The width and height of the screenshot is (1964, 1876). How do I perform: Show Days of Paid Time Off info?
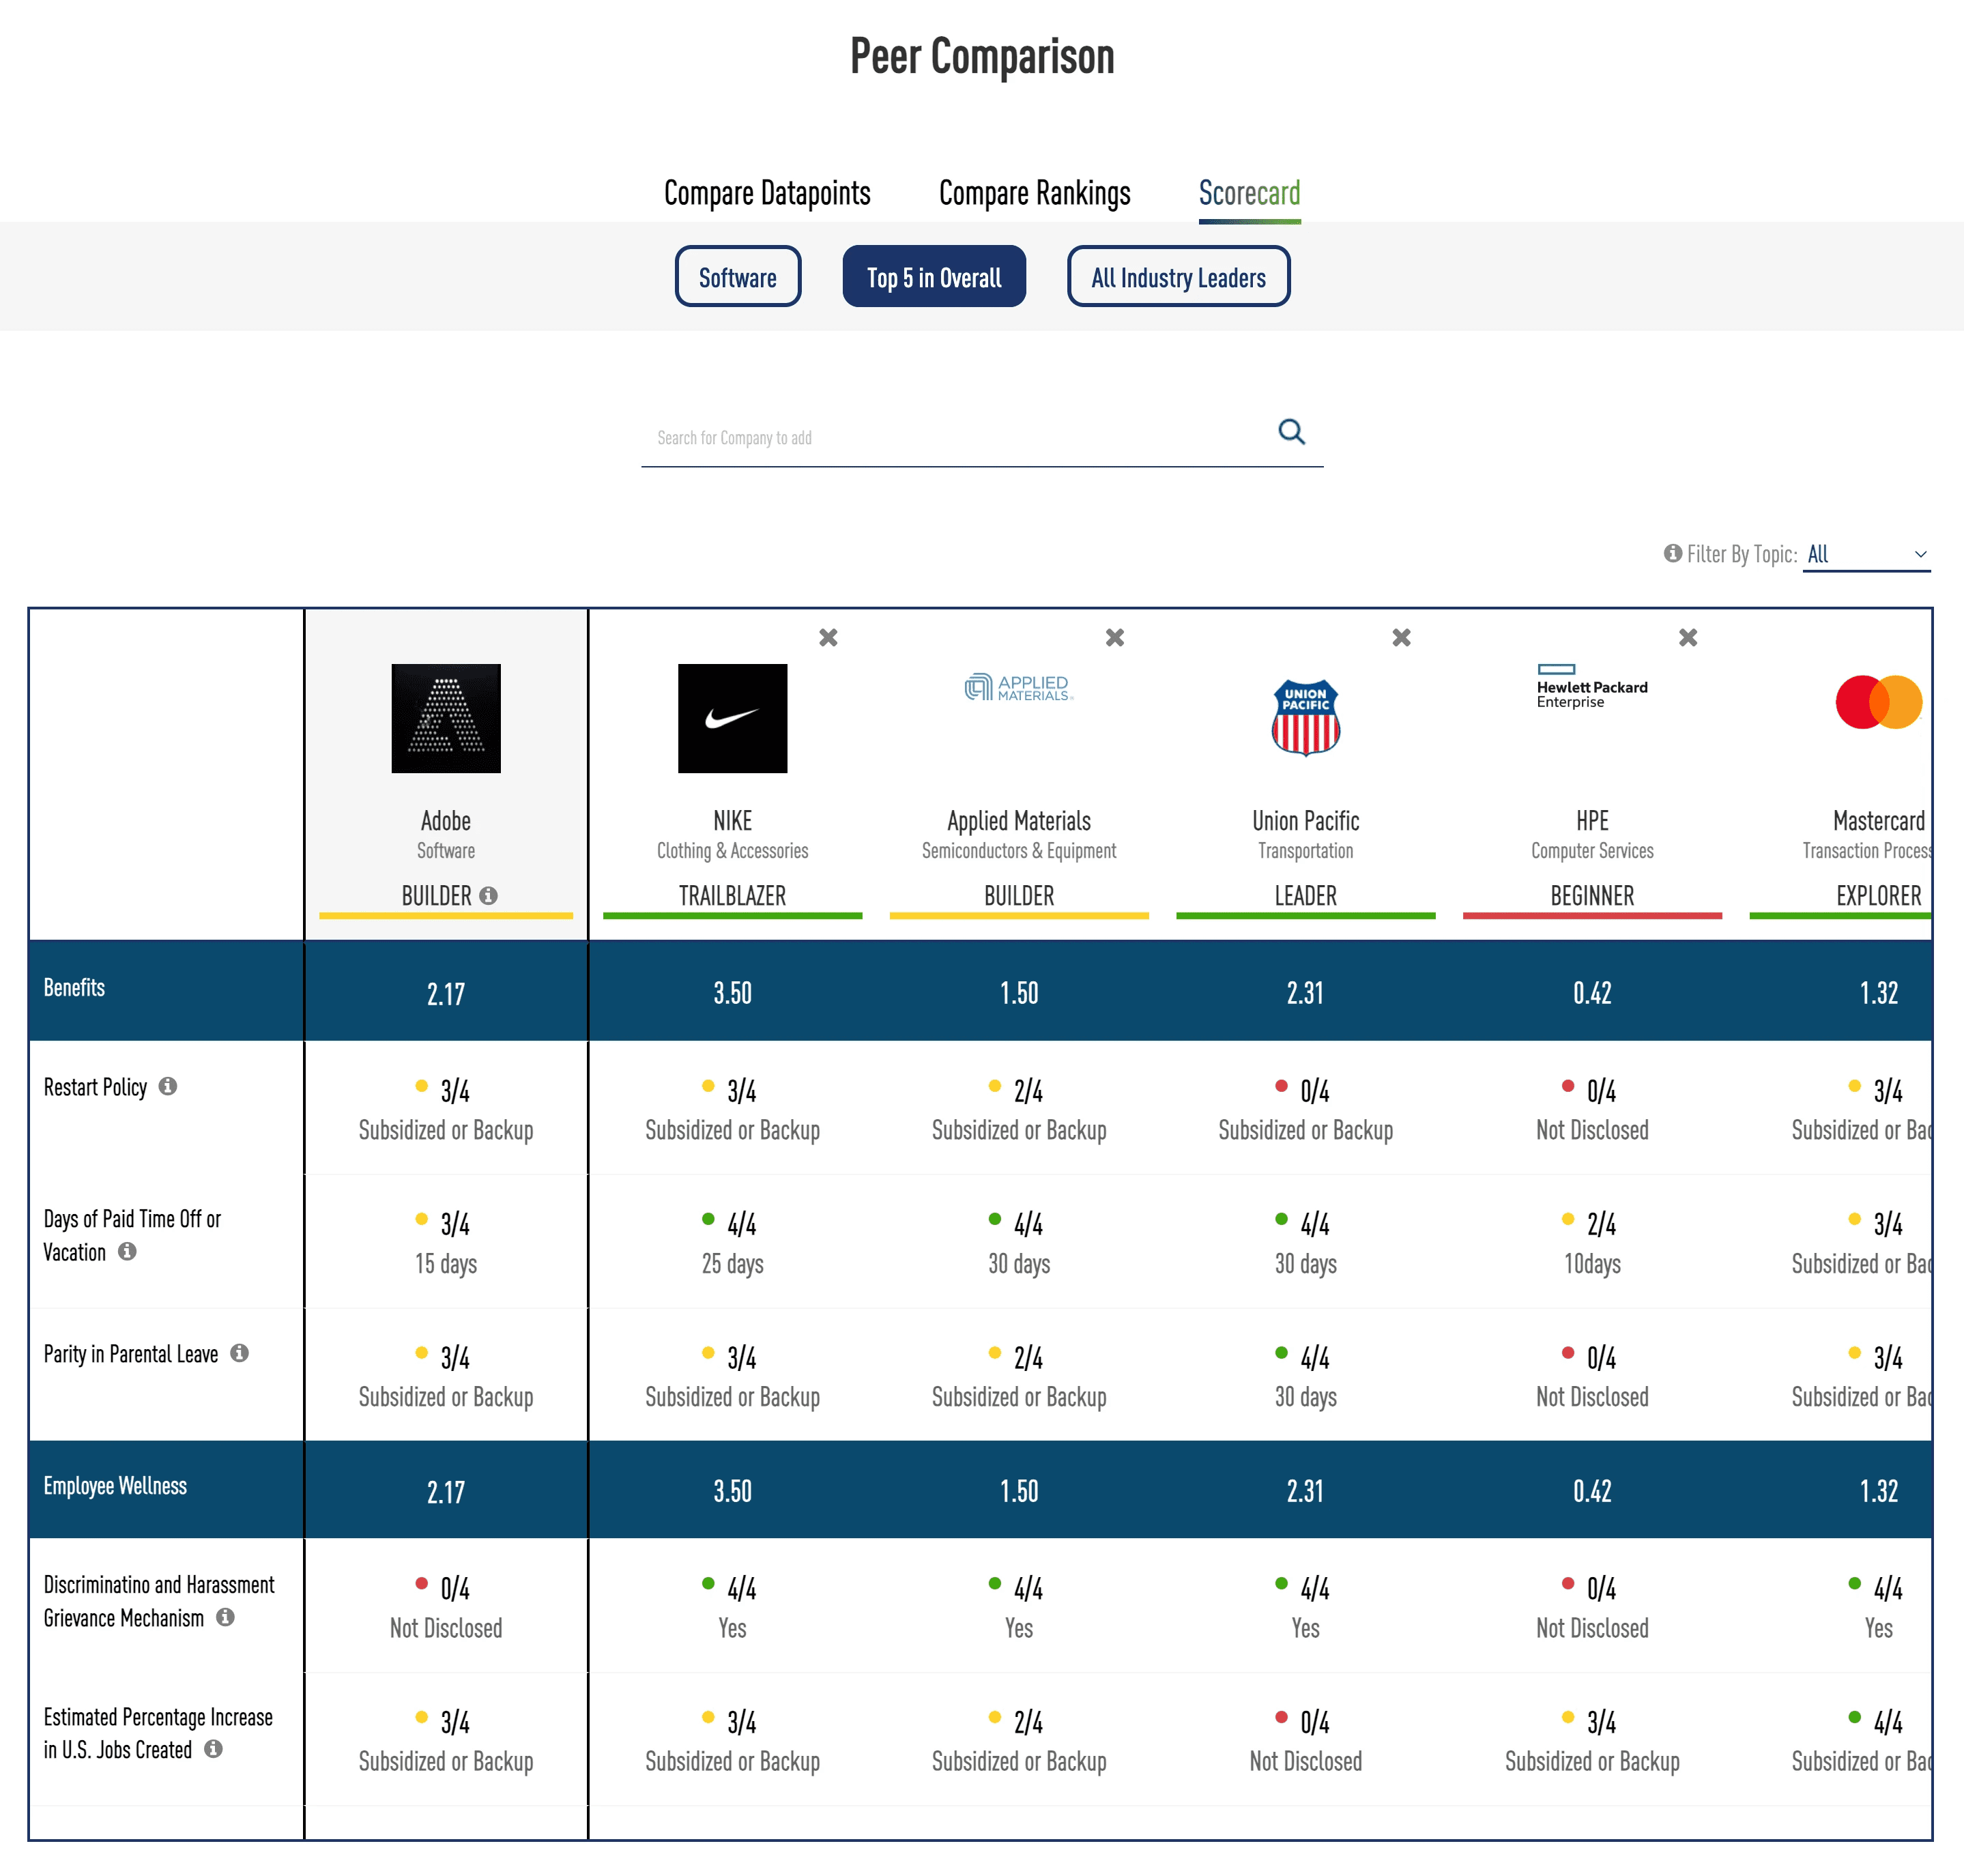click(127, 1251)
